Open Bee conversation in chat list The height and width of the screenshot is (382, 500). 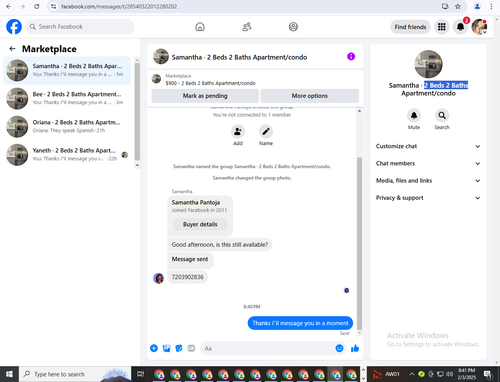tap(67, 98)
